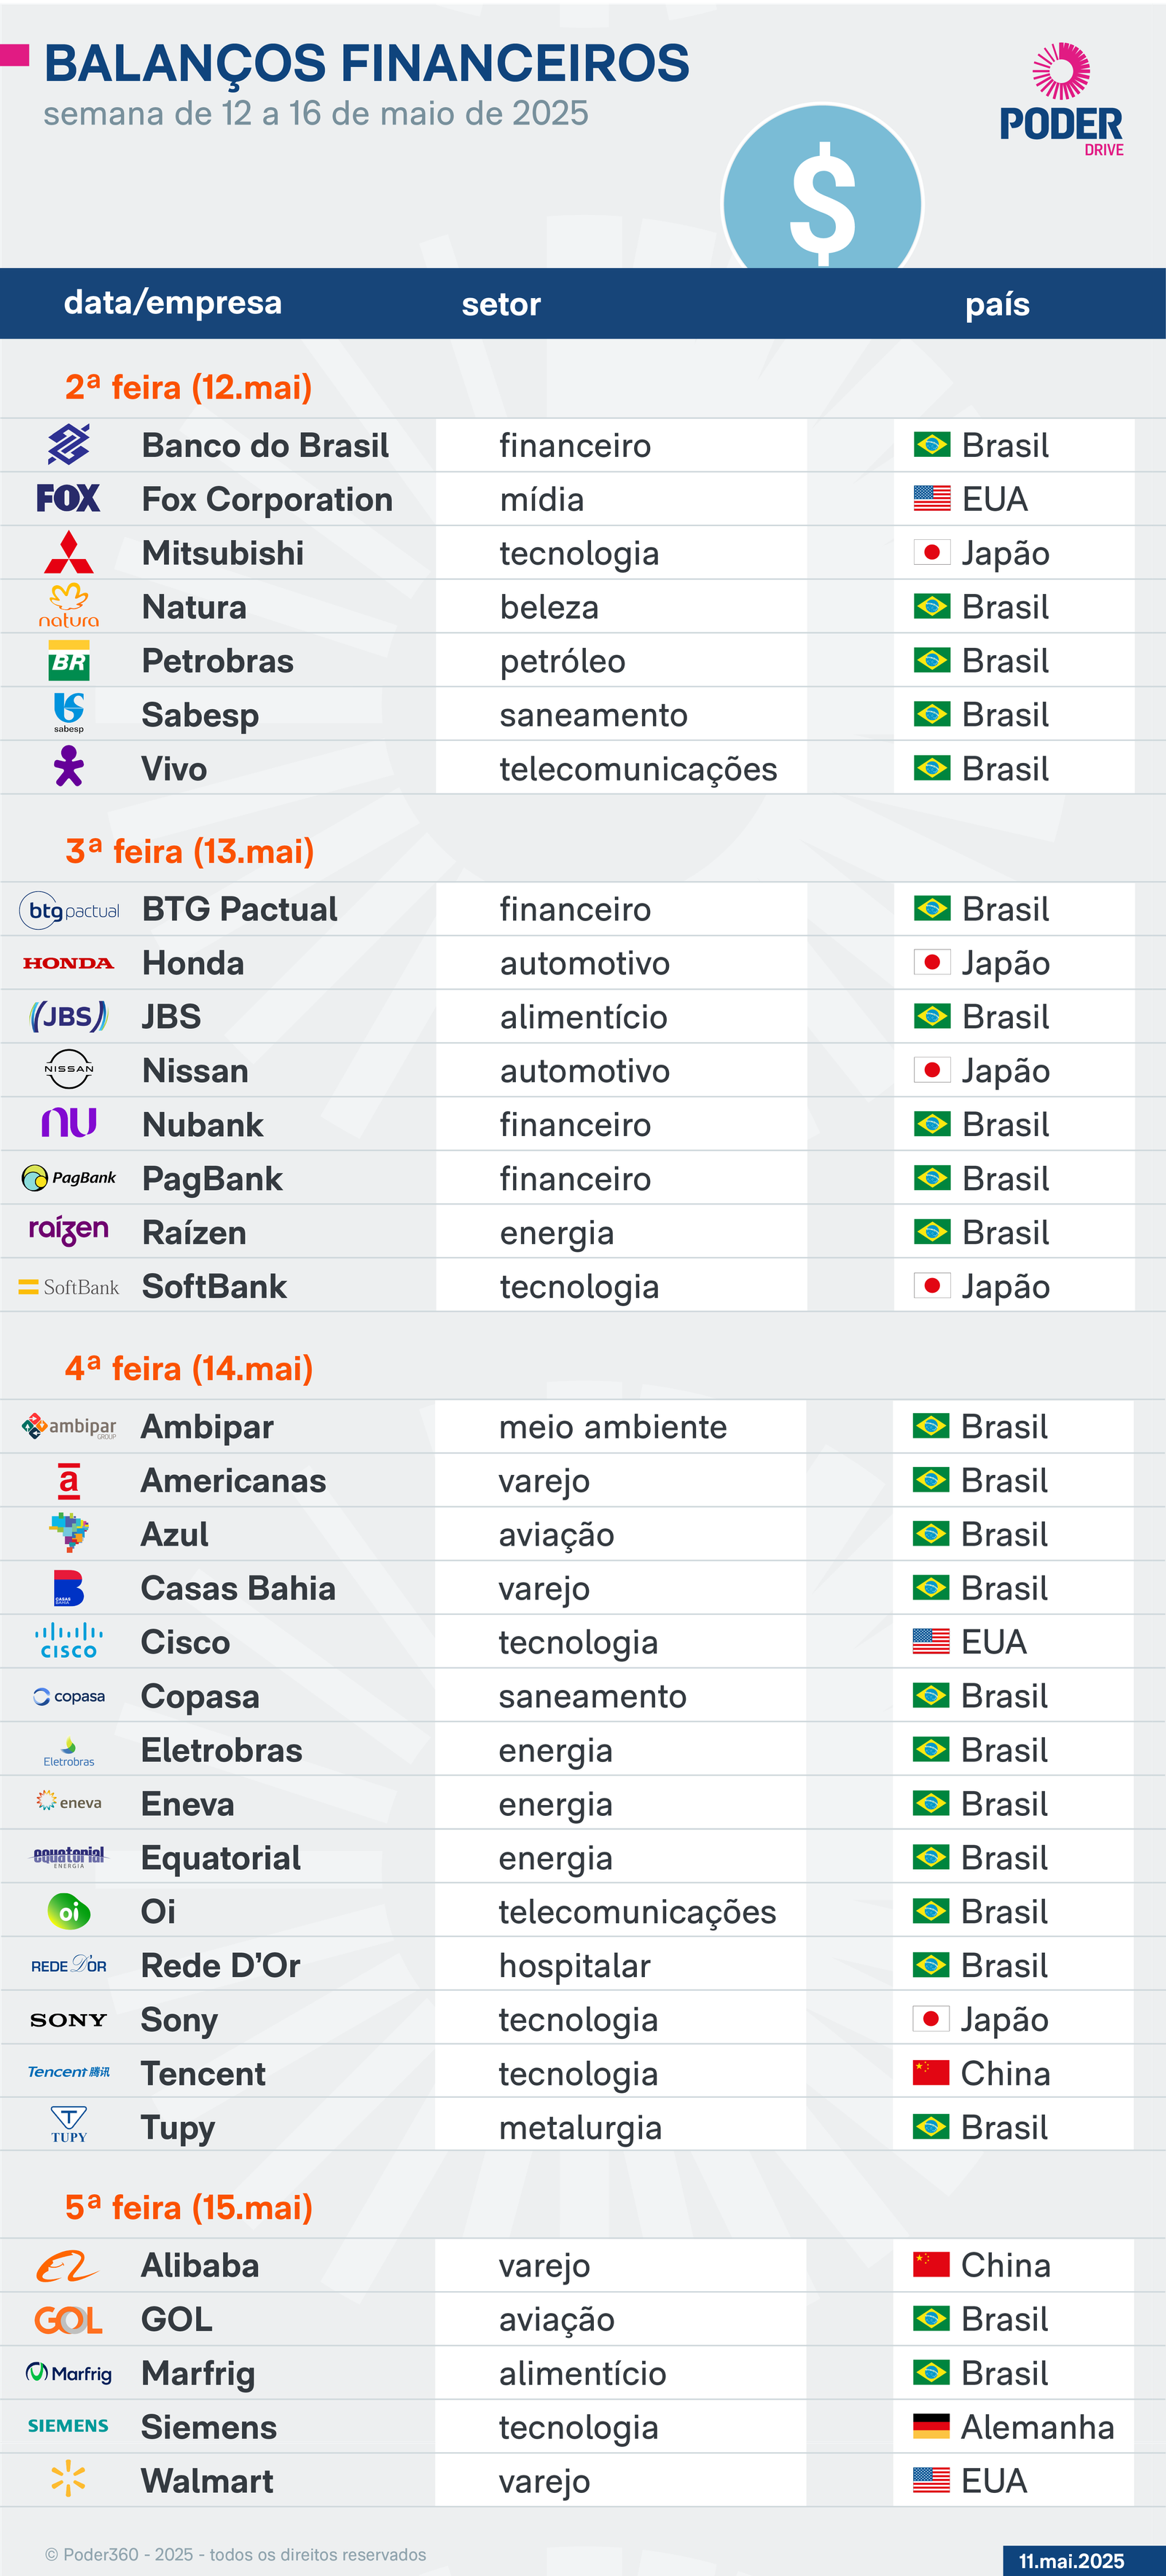Click the FOX logo icon
Image resolution: width=1166 pixels, height=2576 pixels.
pyautogui.click(x=68, y=498)
